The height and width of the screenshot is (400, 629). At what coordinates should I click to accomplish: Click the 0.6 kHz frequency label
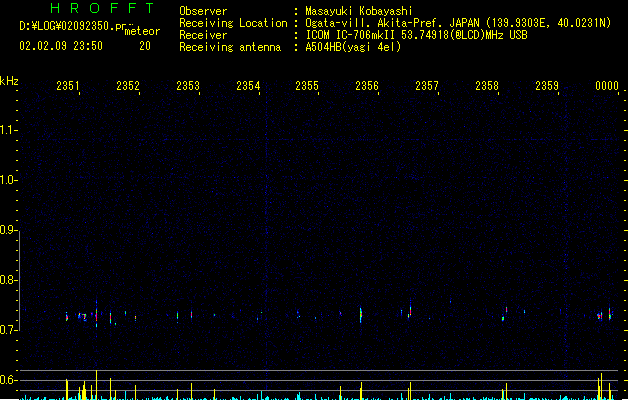pos(8,380)
